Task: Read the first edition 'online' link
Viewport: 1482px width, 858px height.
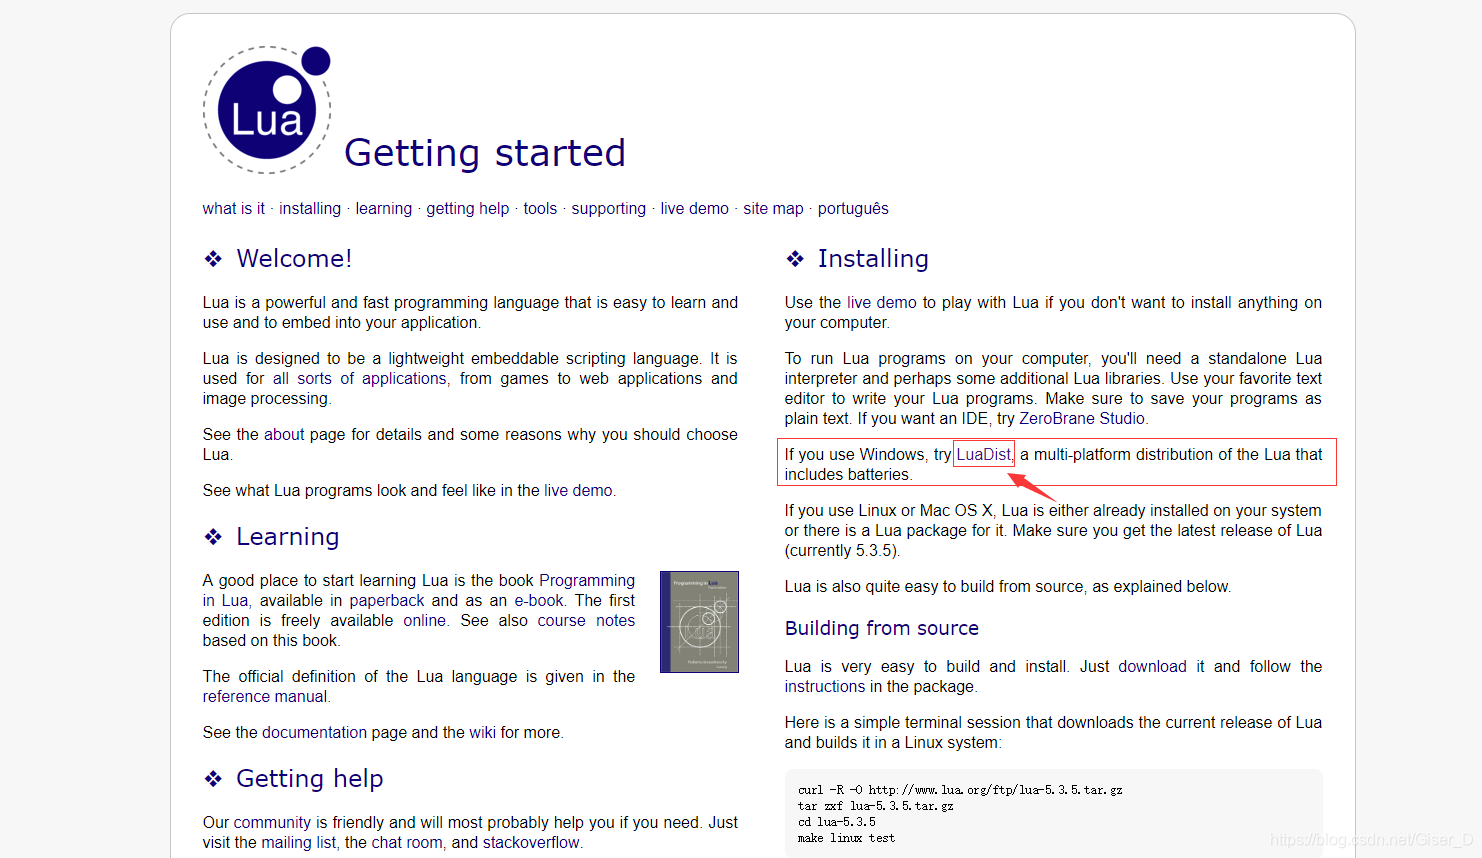Action: click(425, 620)
